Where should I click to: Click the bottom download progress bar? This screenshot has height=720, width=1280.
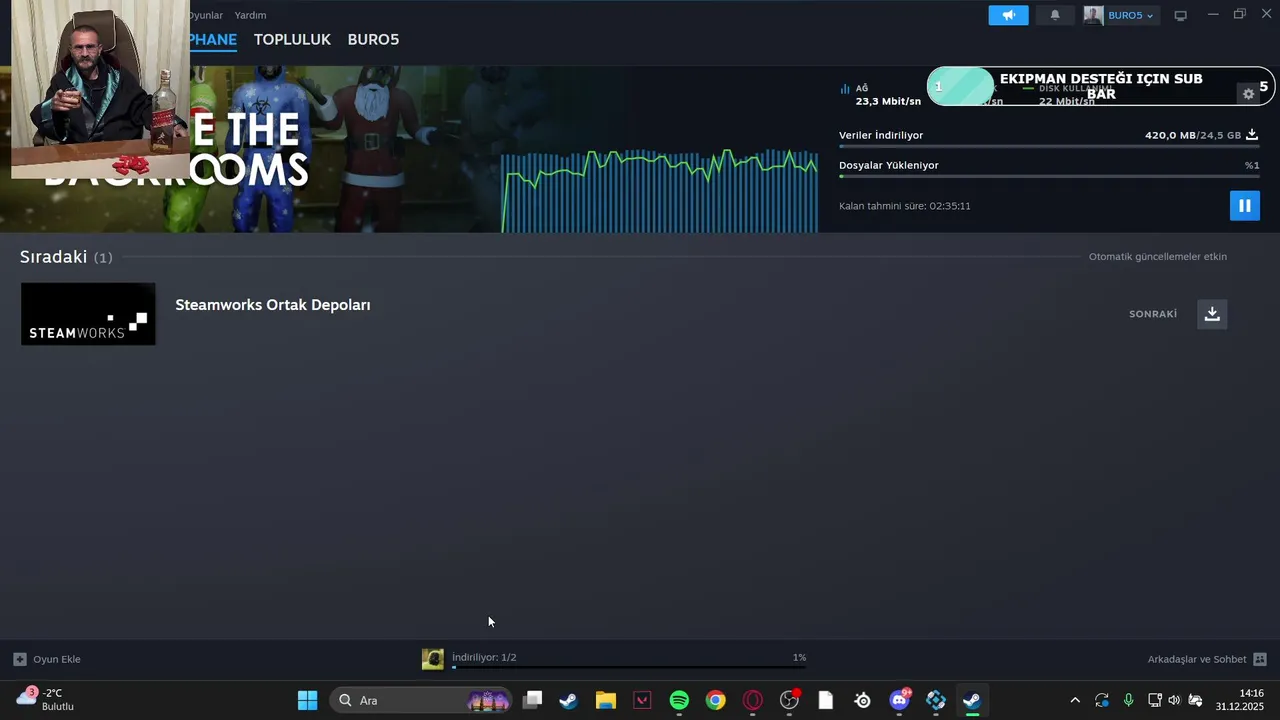(629, 666)
